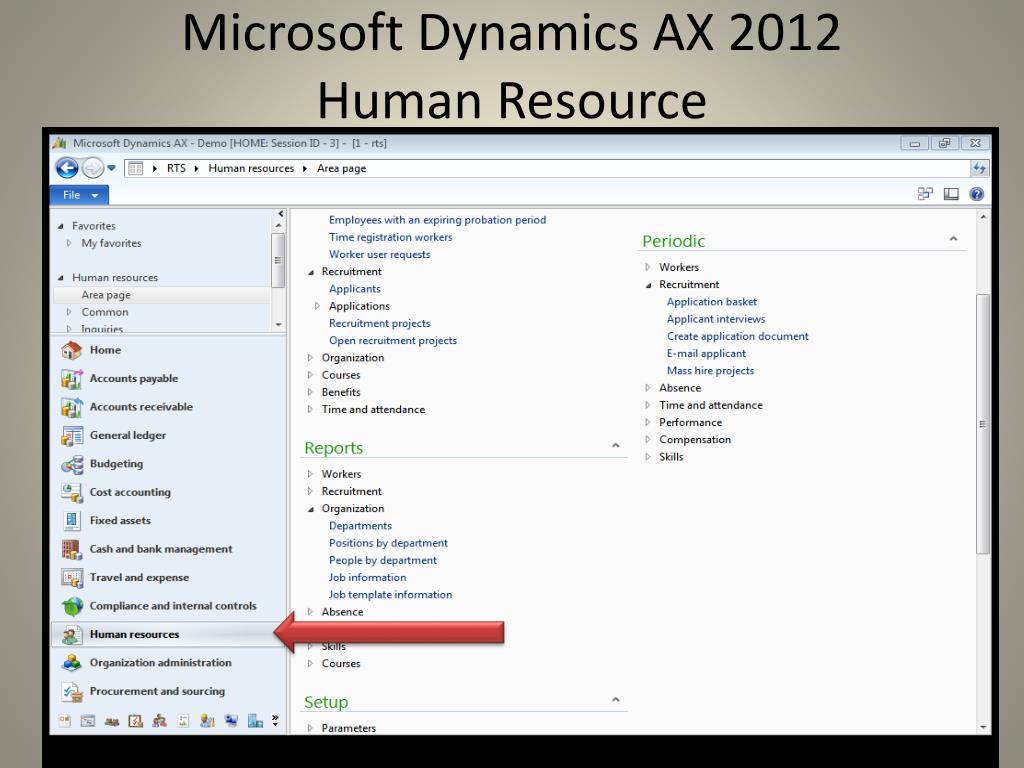Open Help via the blue question mark

click(977, 194)
